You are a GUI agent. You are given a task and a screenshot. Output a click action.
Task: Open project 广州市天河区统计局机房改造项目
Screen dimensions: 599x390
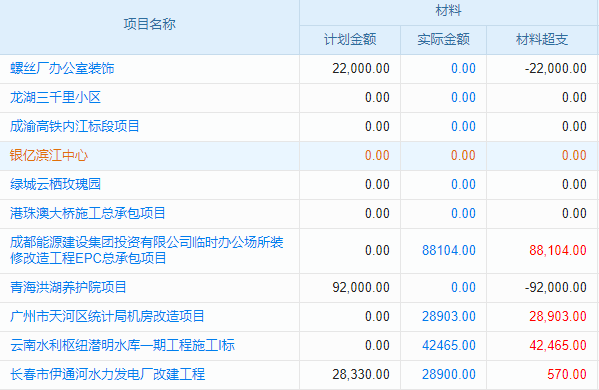[107, 316]
